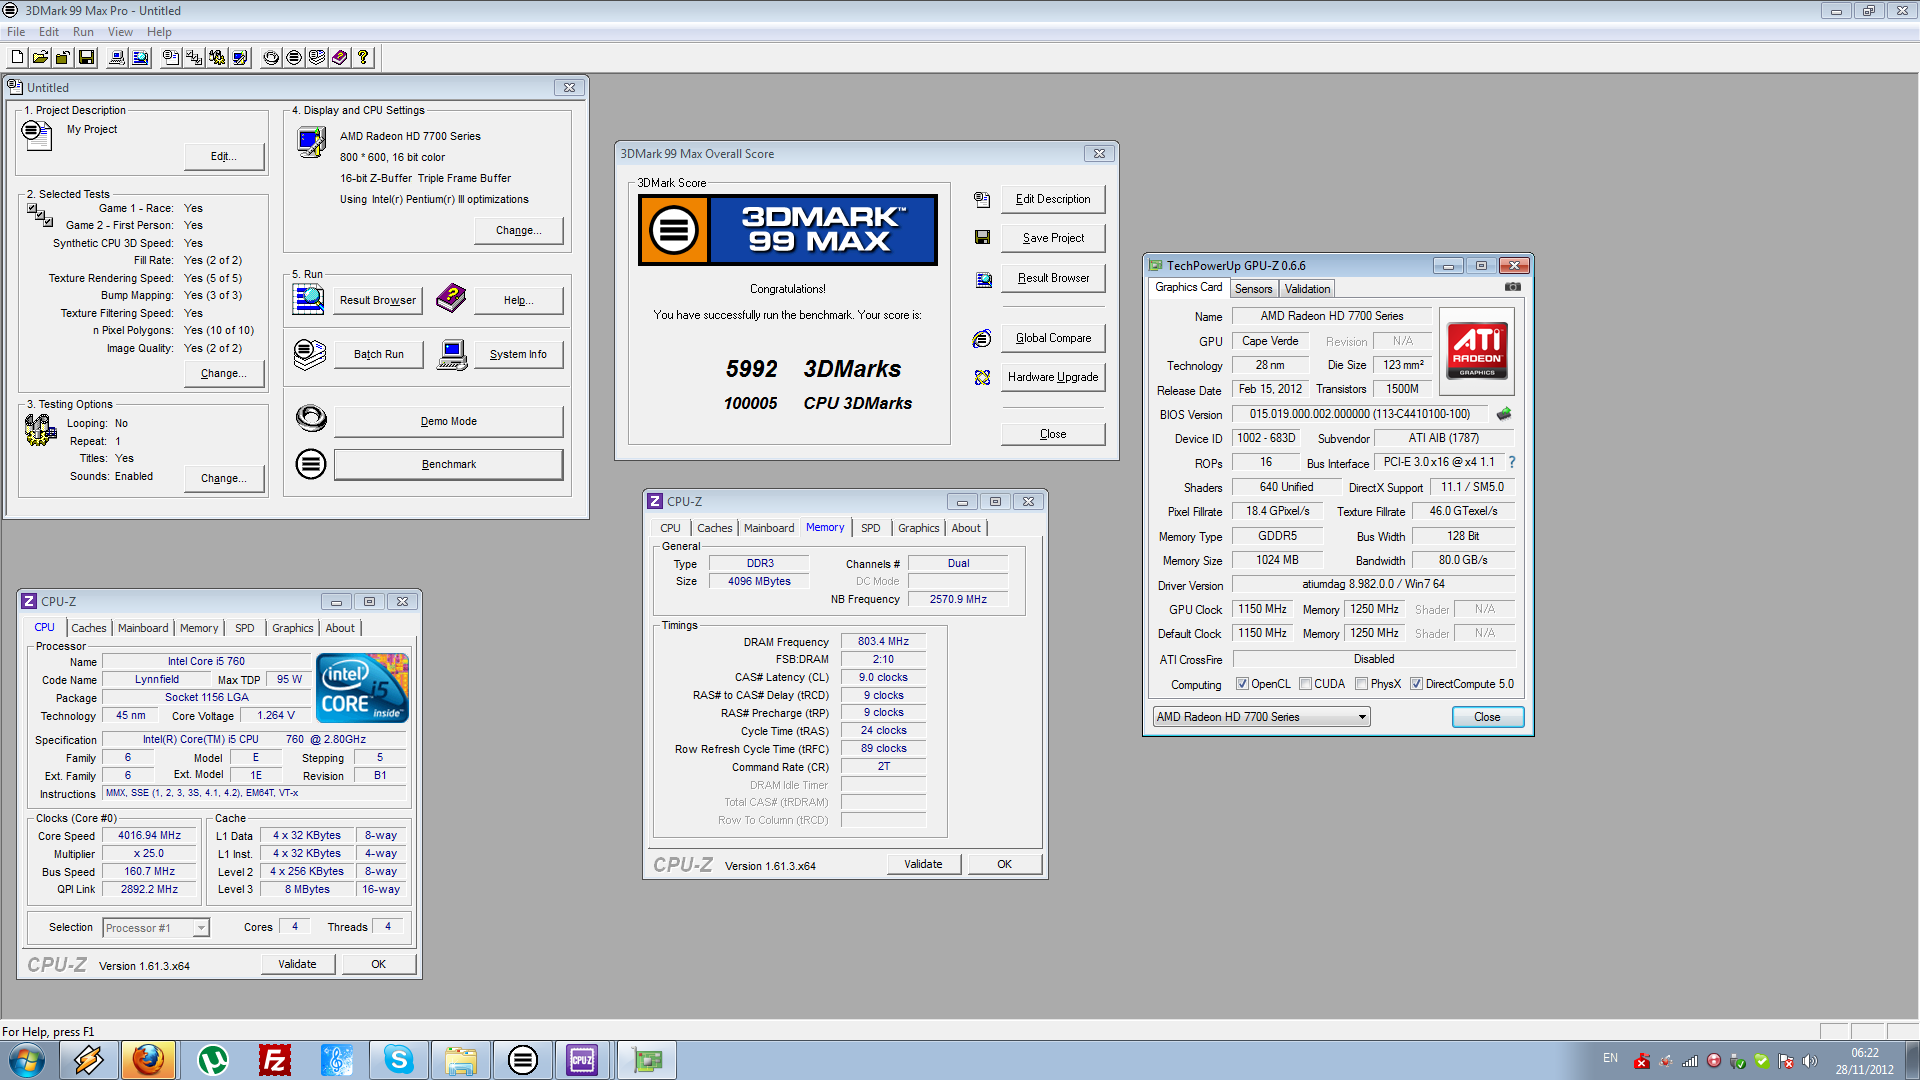The height and width of the screenshot is (1080, 1920).
Task: Toggle the PhysX checkbox in GPU-Z
Action: pyautogui.click(x=1361, y=684)
